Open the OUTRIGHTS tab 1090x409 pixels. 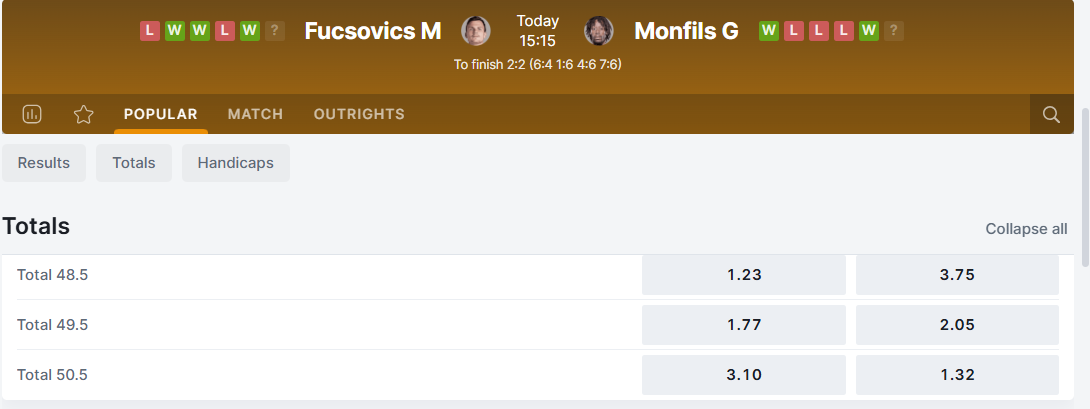click(359, 114)
